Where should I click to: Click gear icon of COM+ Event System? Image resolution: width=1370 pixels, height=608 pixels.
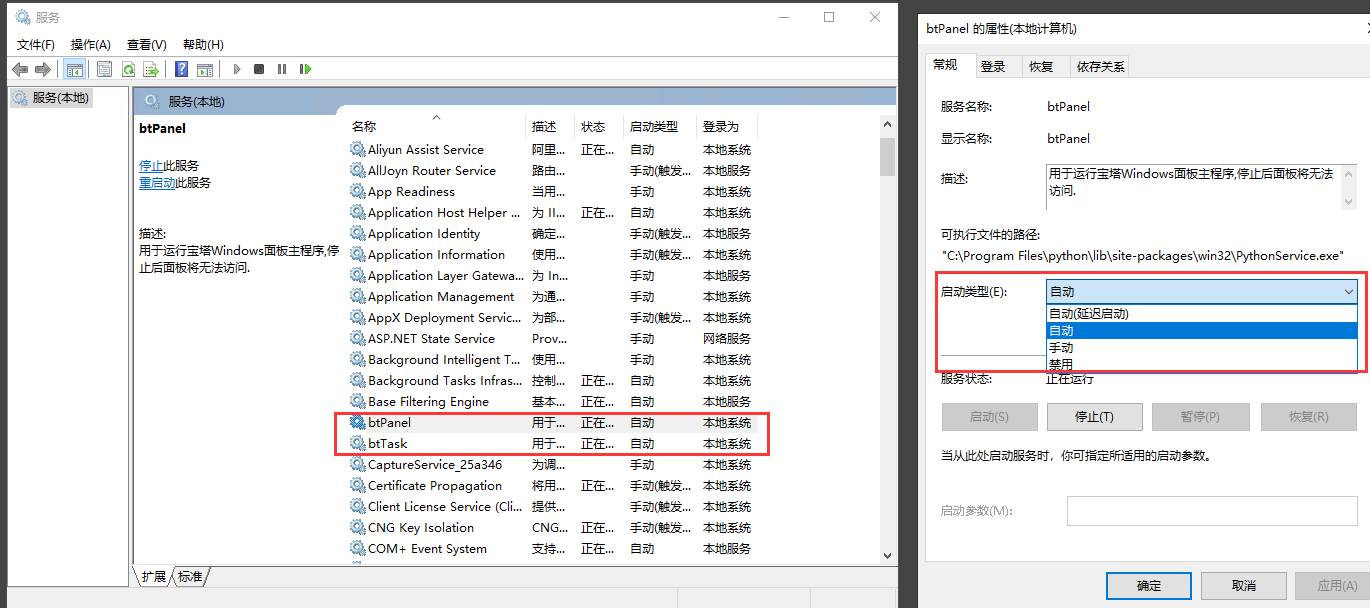point(358,548)
